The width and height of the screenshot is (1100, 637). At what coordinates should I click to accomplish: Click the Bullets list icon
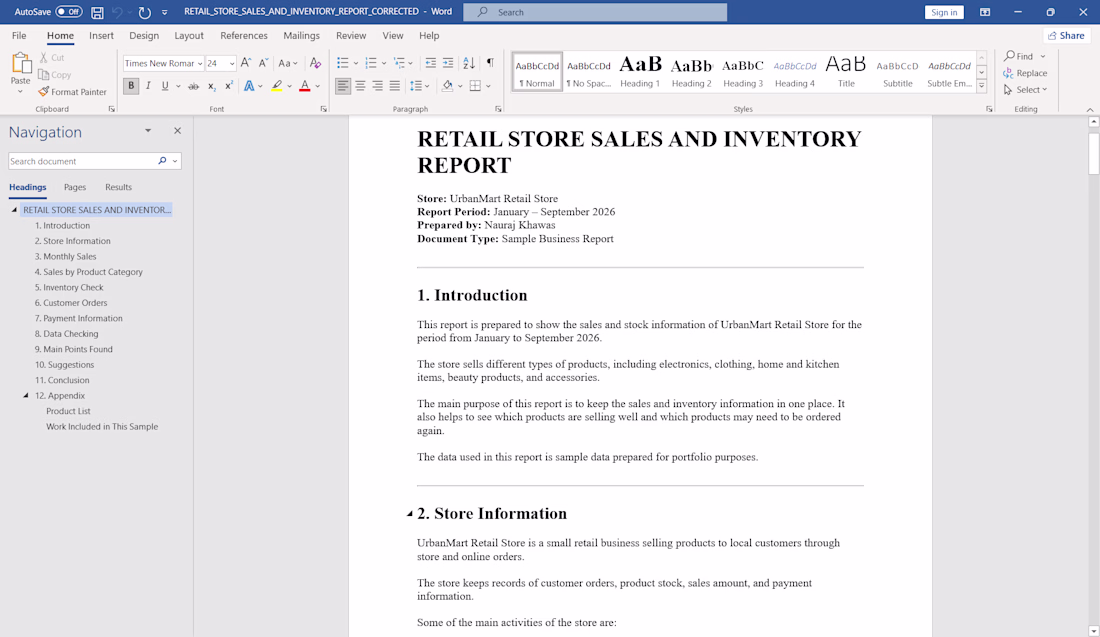coord(342,63)
